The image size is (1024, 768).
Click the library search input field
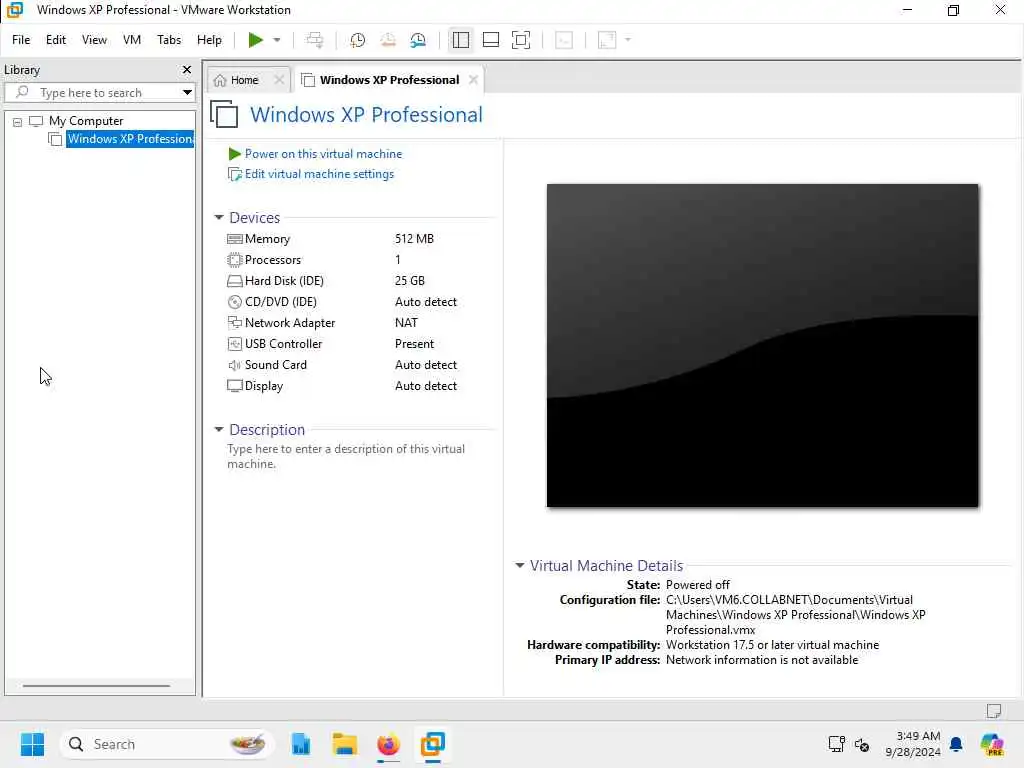click(100, 92)
